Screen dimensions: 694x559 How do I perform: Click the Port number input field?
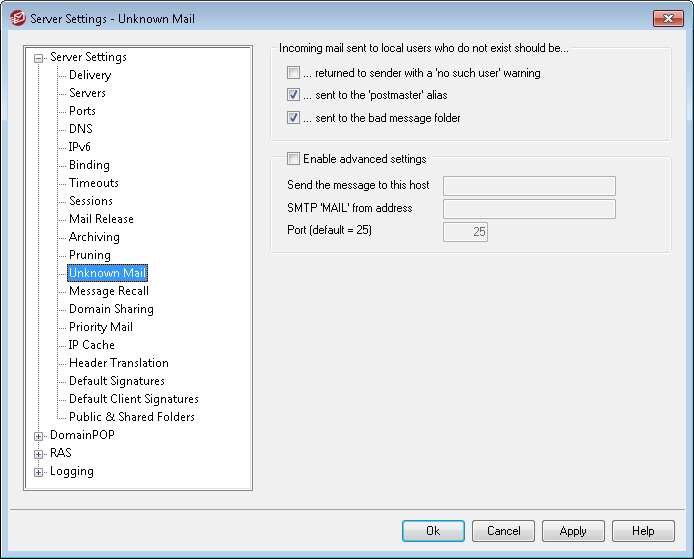(x=465, y=232)
